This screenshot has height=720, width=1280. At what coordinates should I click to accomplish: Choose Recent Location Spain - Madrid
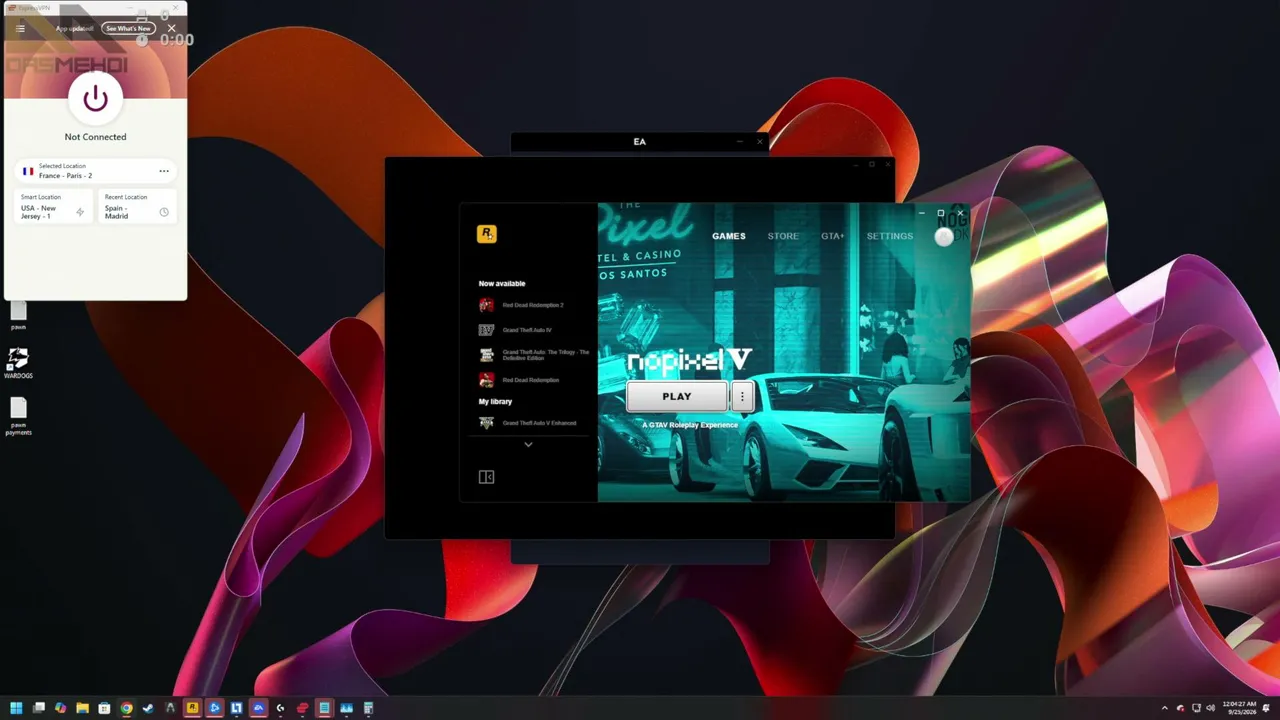[x=137, y=207]
